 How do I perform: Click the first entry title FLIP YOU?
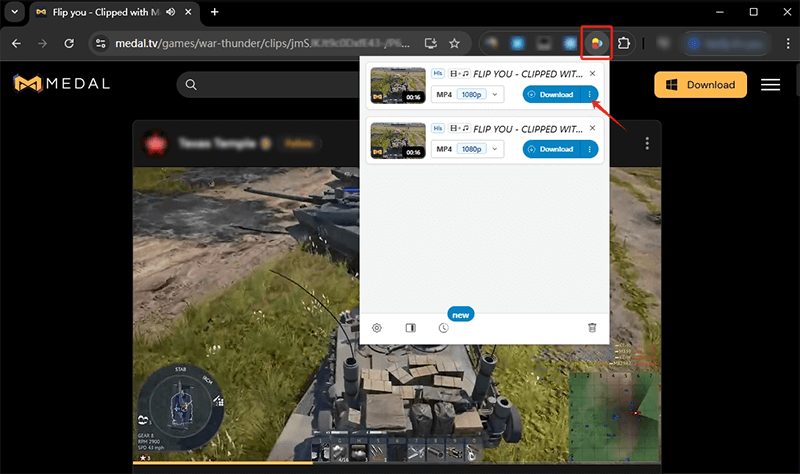tap(528, 74)
